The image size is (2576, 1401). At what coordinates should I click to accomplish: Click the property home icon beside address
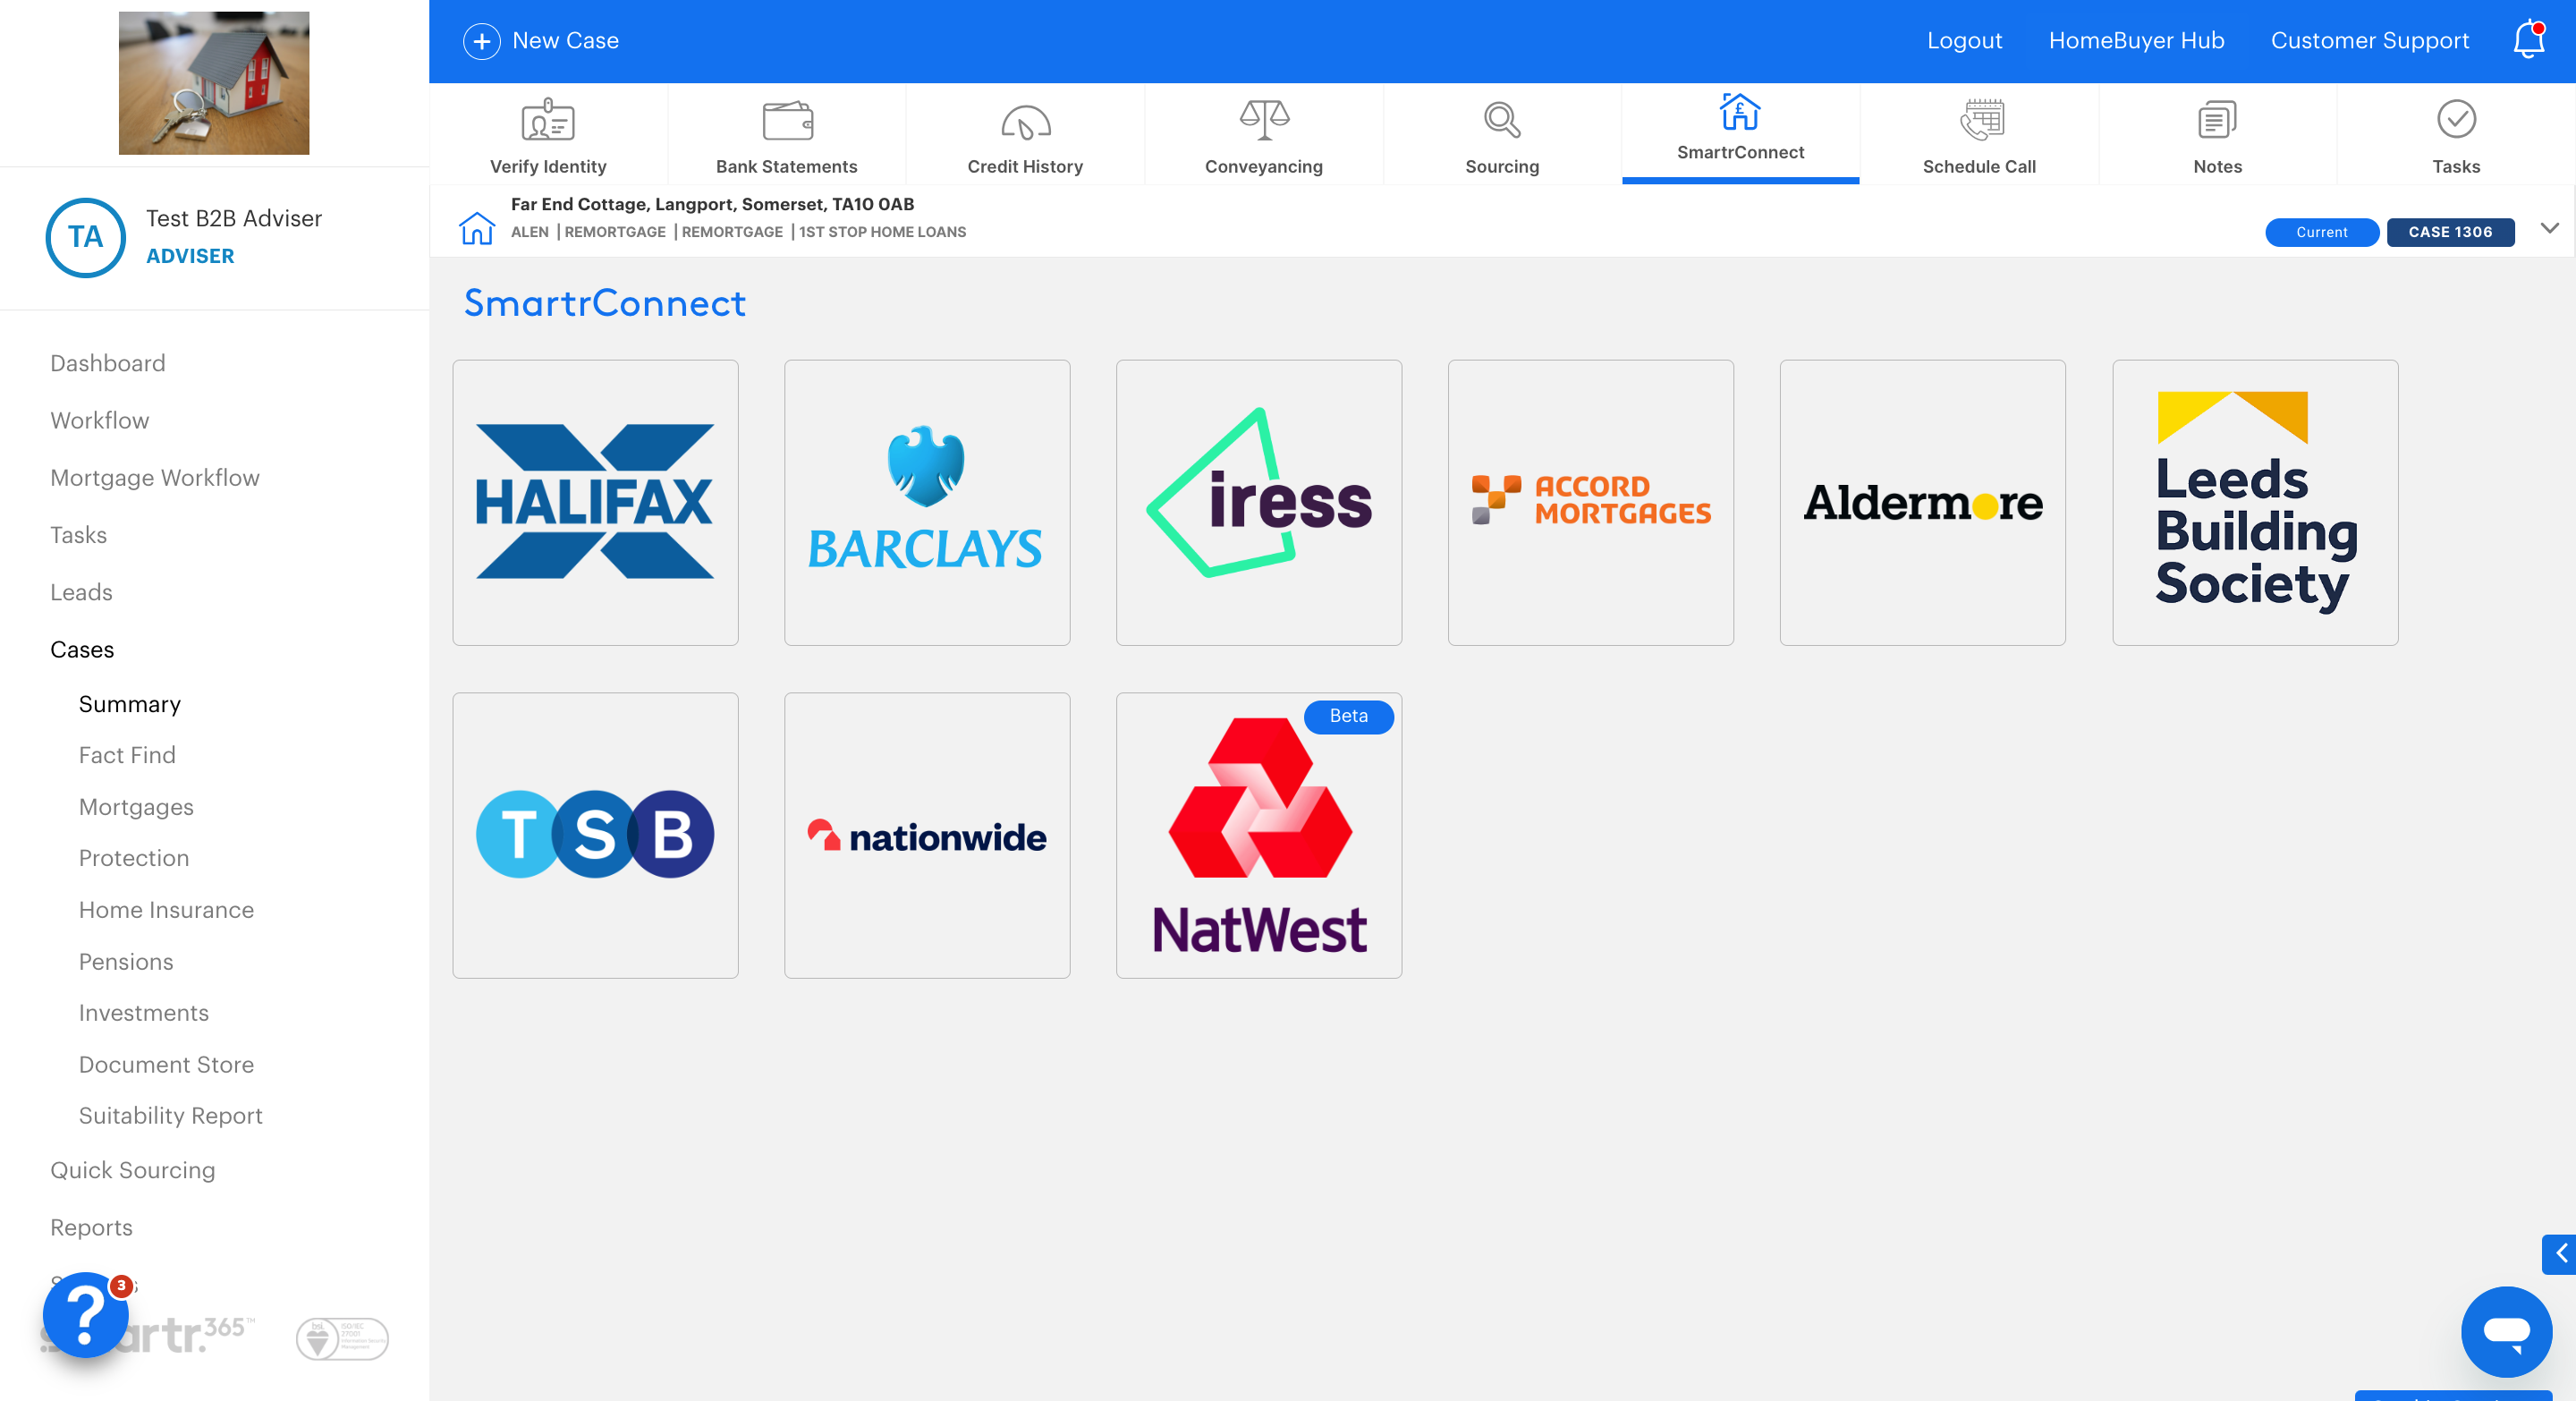476,228
